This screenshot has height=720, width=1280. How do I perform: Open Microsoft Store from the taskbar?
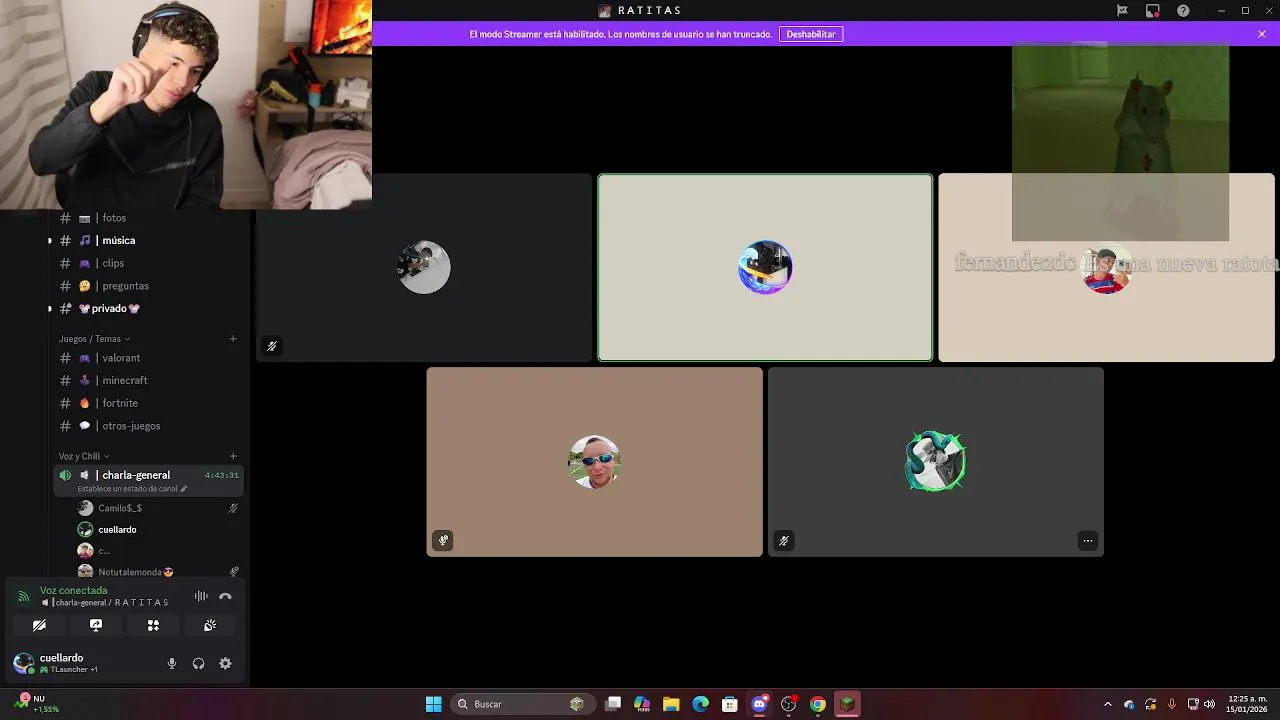click(x=730, y=704)
